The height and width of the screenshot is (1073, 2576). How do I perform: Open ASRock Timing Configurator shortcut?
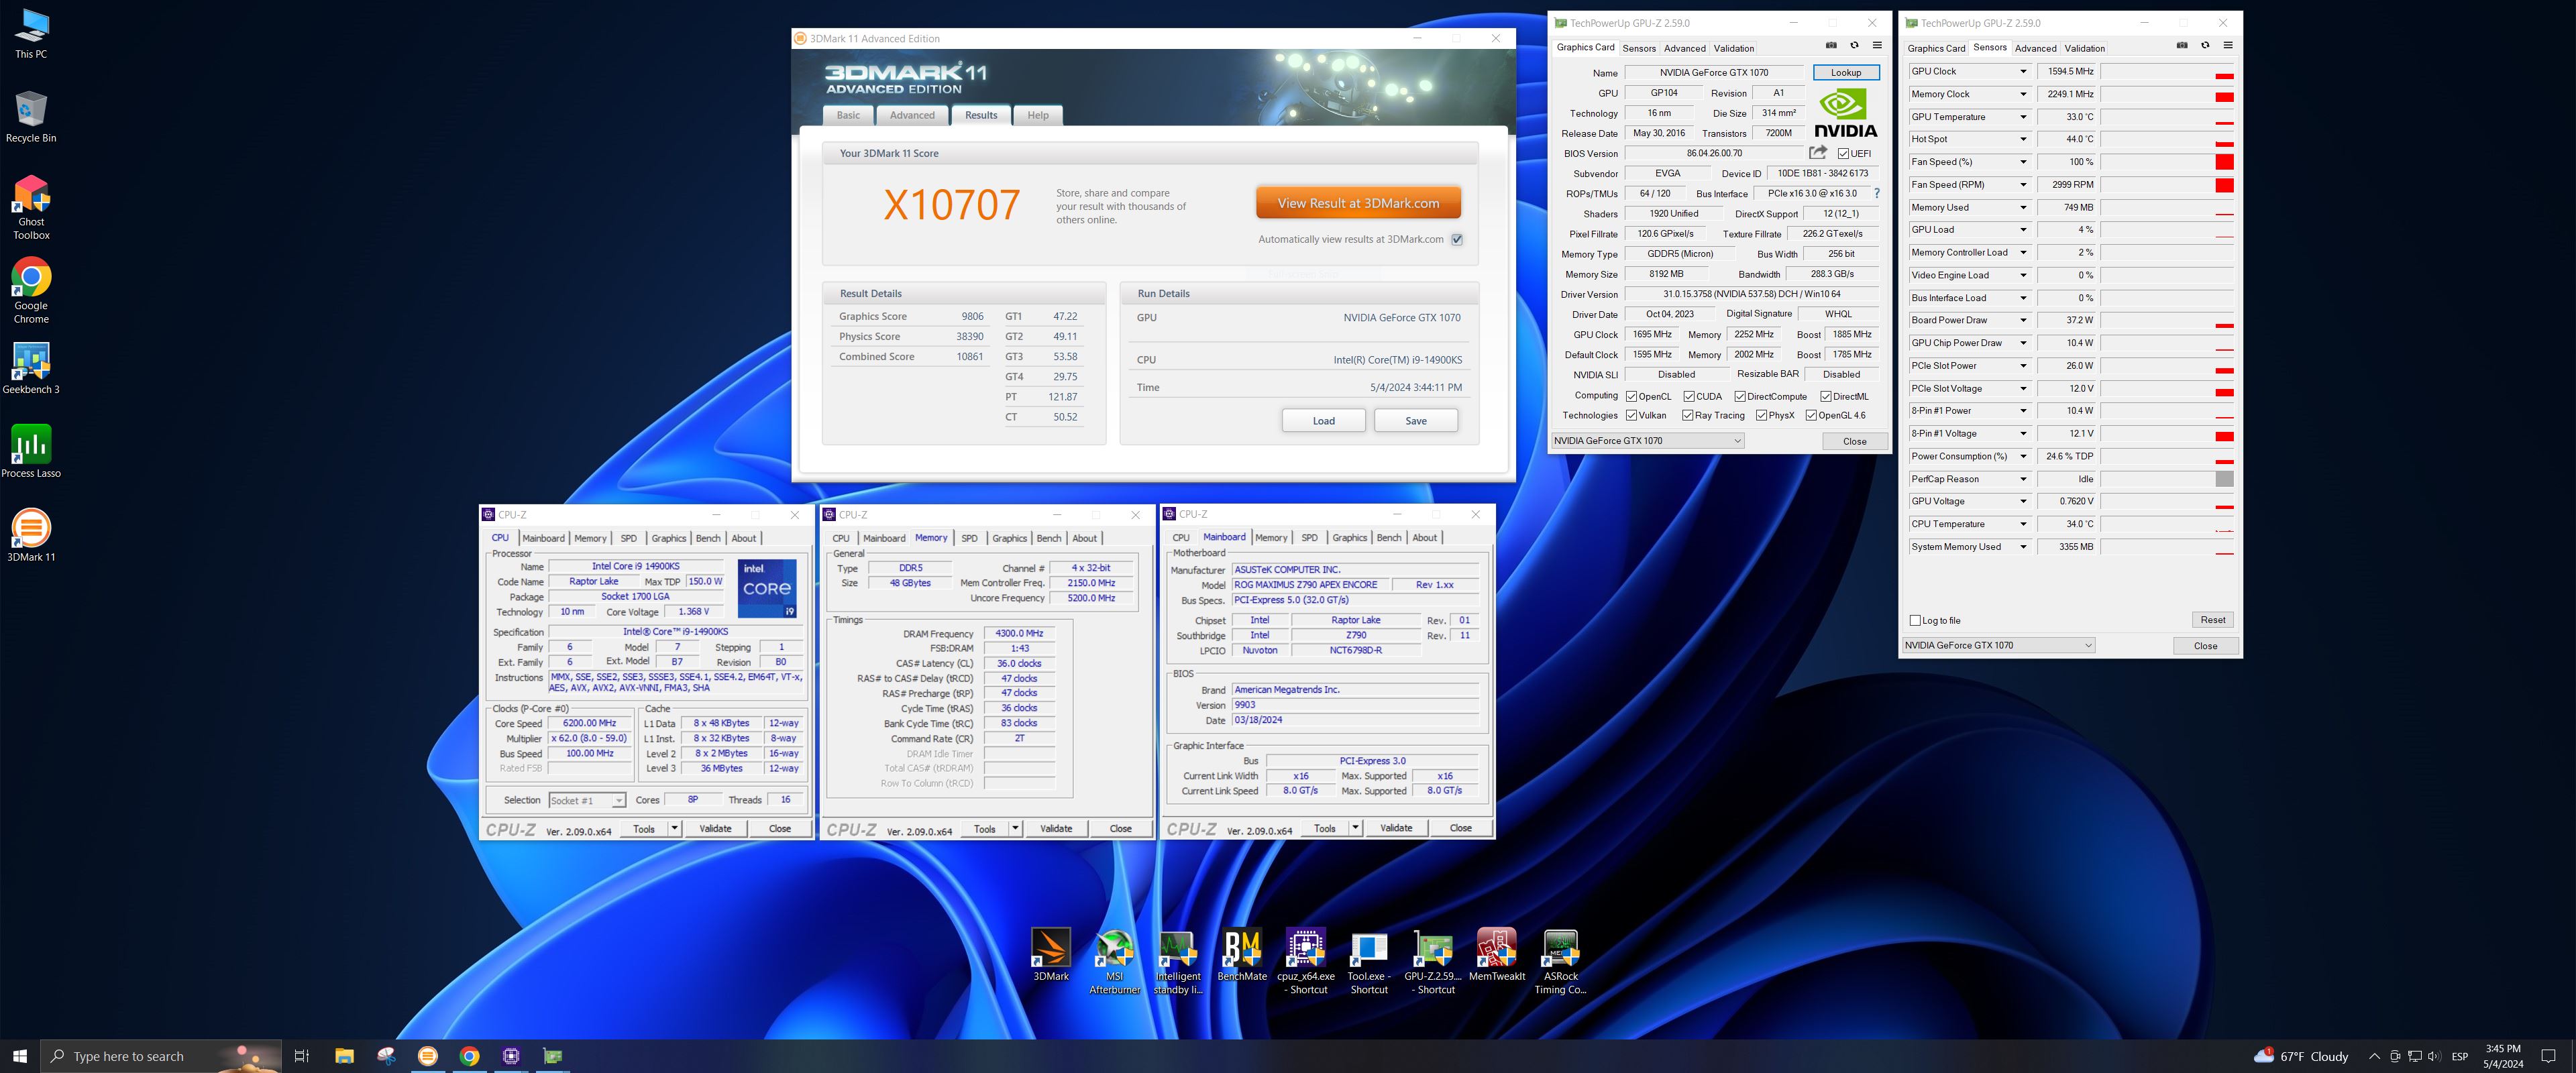pos(1561,961)
